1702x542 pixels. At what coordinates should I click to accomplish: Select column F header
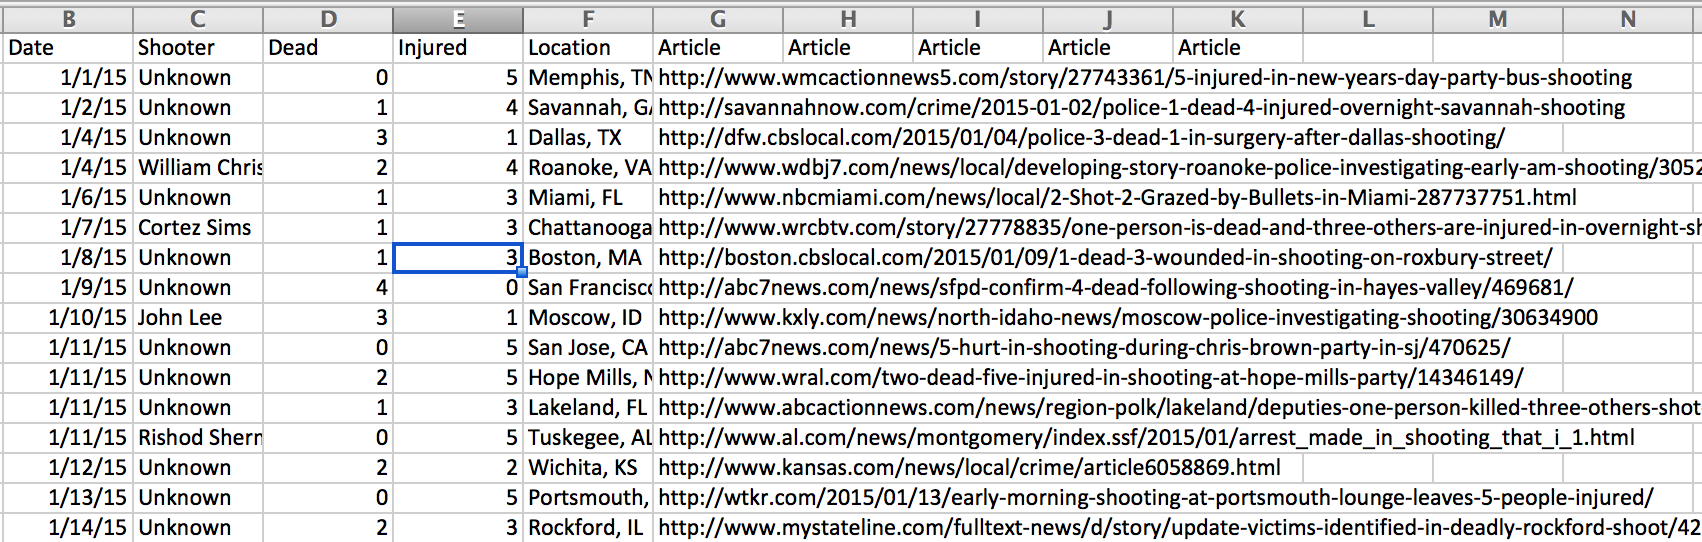click(x=588, y=19)
